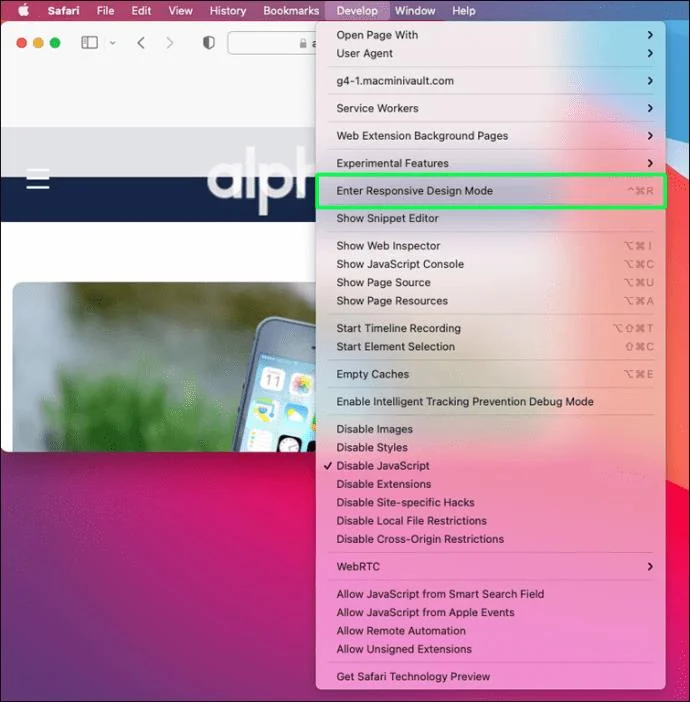Screen dimensions: 690x702
Task: Open the Privacy Report shield icon
Action: click(209, 43)
